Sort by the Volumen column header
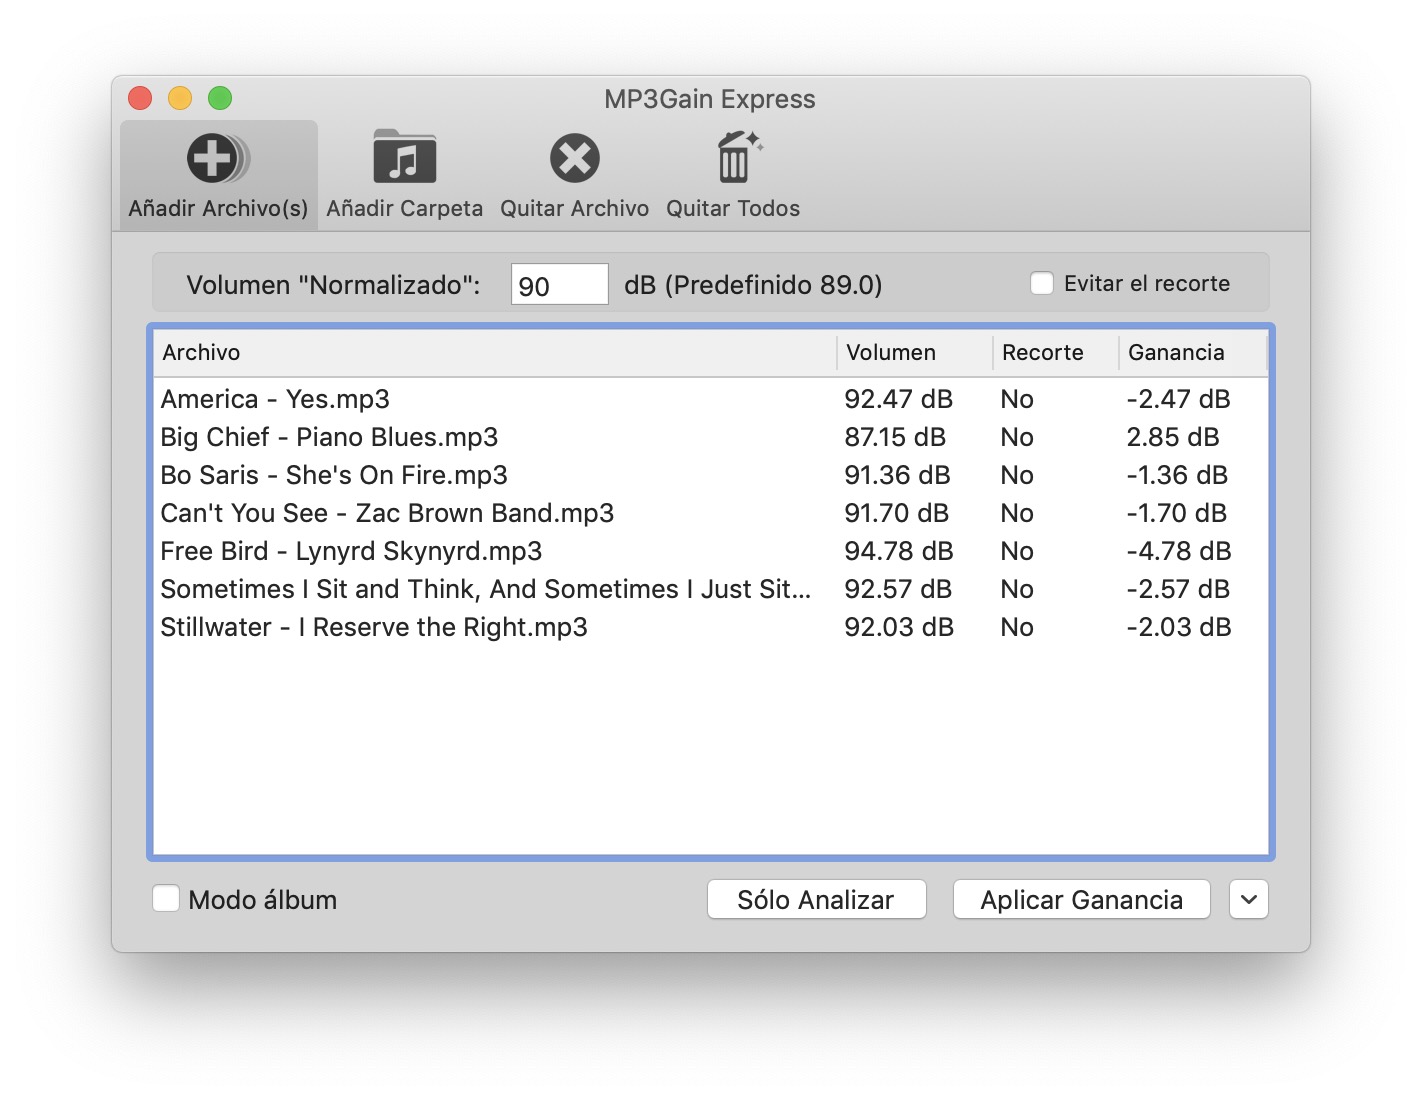Viewport: 1422px width, 1100px height. pos(890,352)
